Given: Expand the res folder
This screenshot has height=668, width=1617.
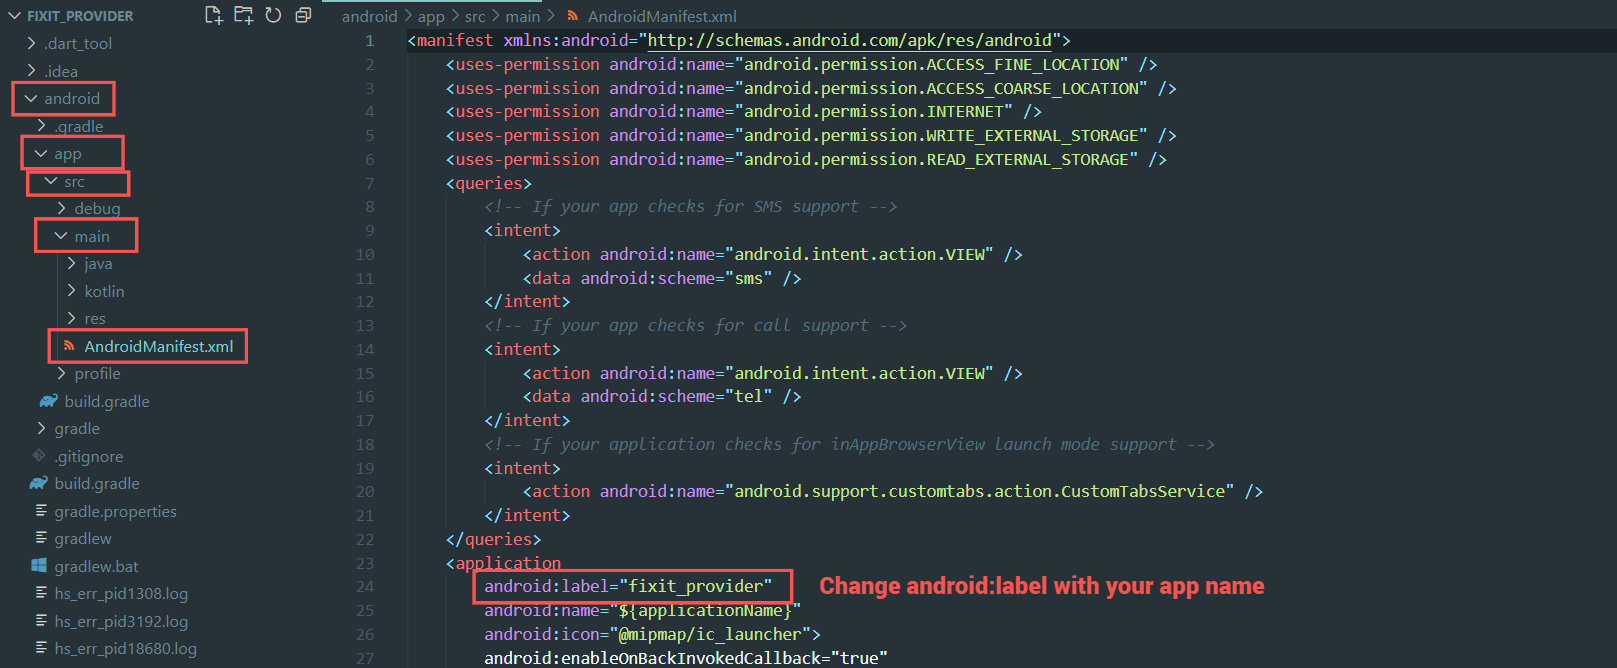Looking at the screenshot, I should click(x=71, y=318).
